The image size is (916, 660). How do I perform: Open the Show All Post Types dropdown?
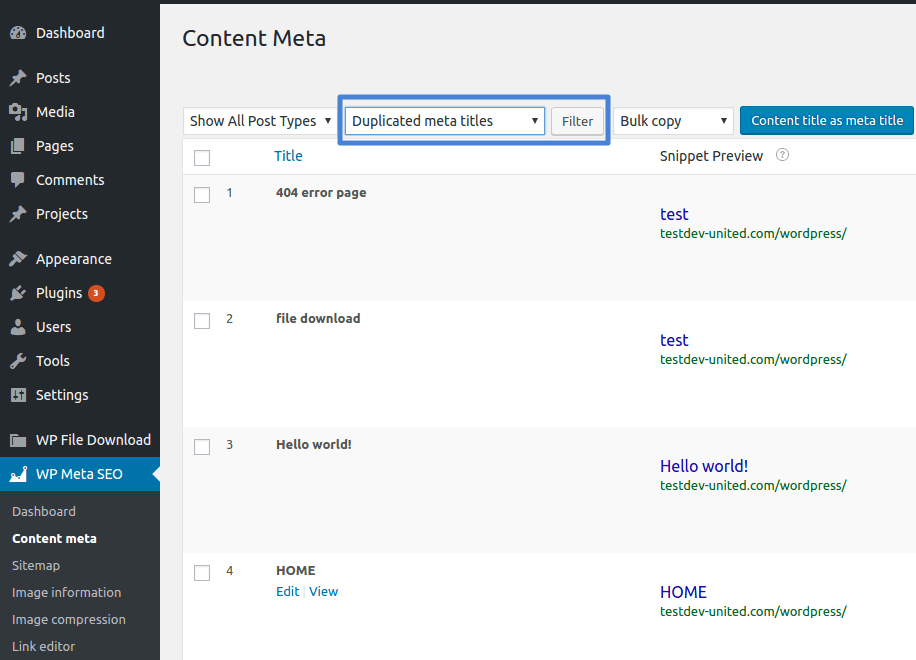[260, 121]
